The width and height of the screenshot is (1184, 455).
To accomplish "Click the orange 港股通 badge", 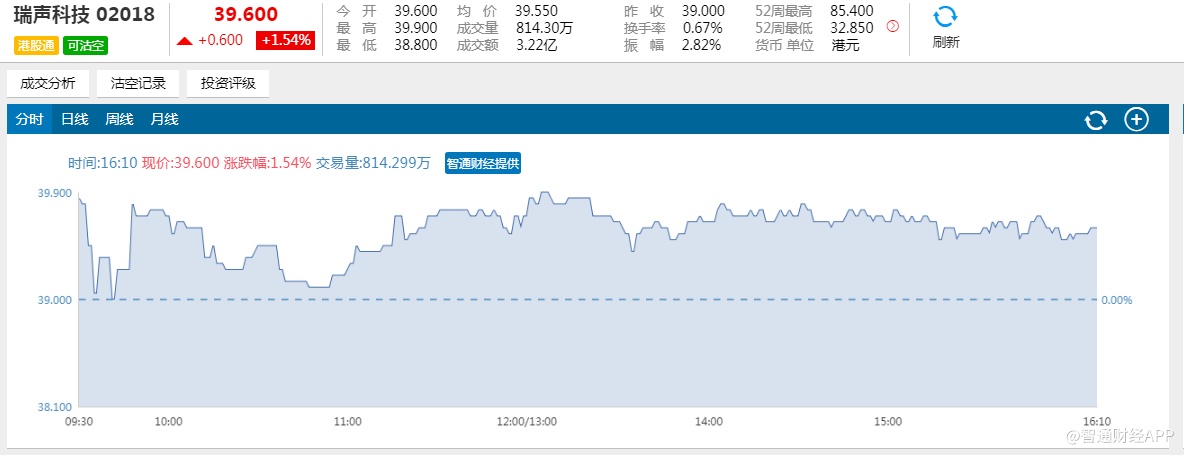I will click(x=35, y=45).
